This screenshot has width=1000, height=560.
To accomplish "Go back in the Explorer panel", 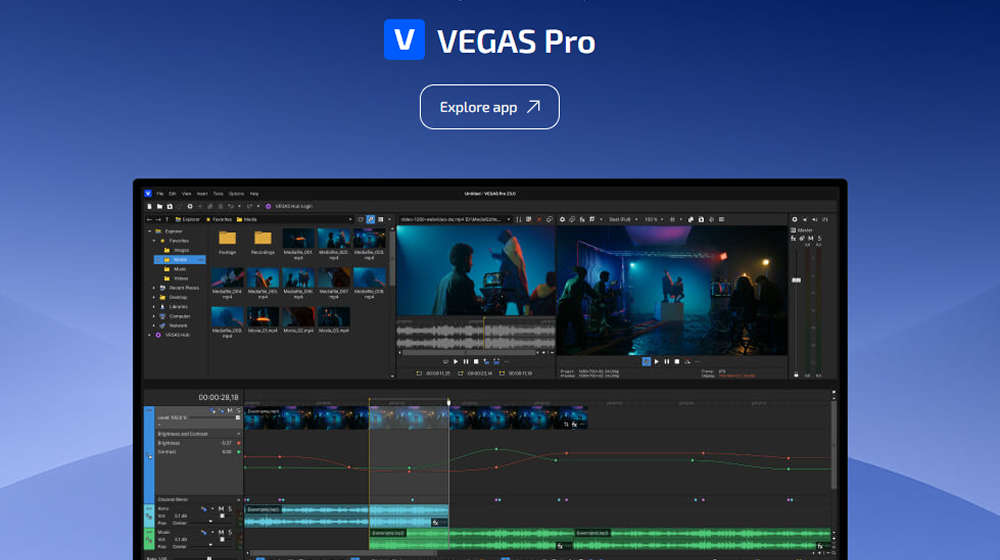I will click(149, 219).
